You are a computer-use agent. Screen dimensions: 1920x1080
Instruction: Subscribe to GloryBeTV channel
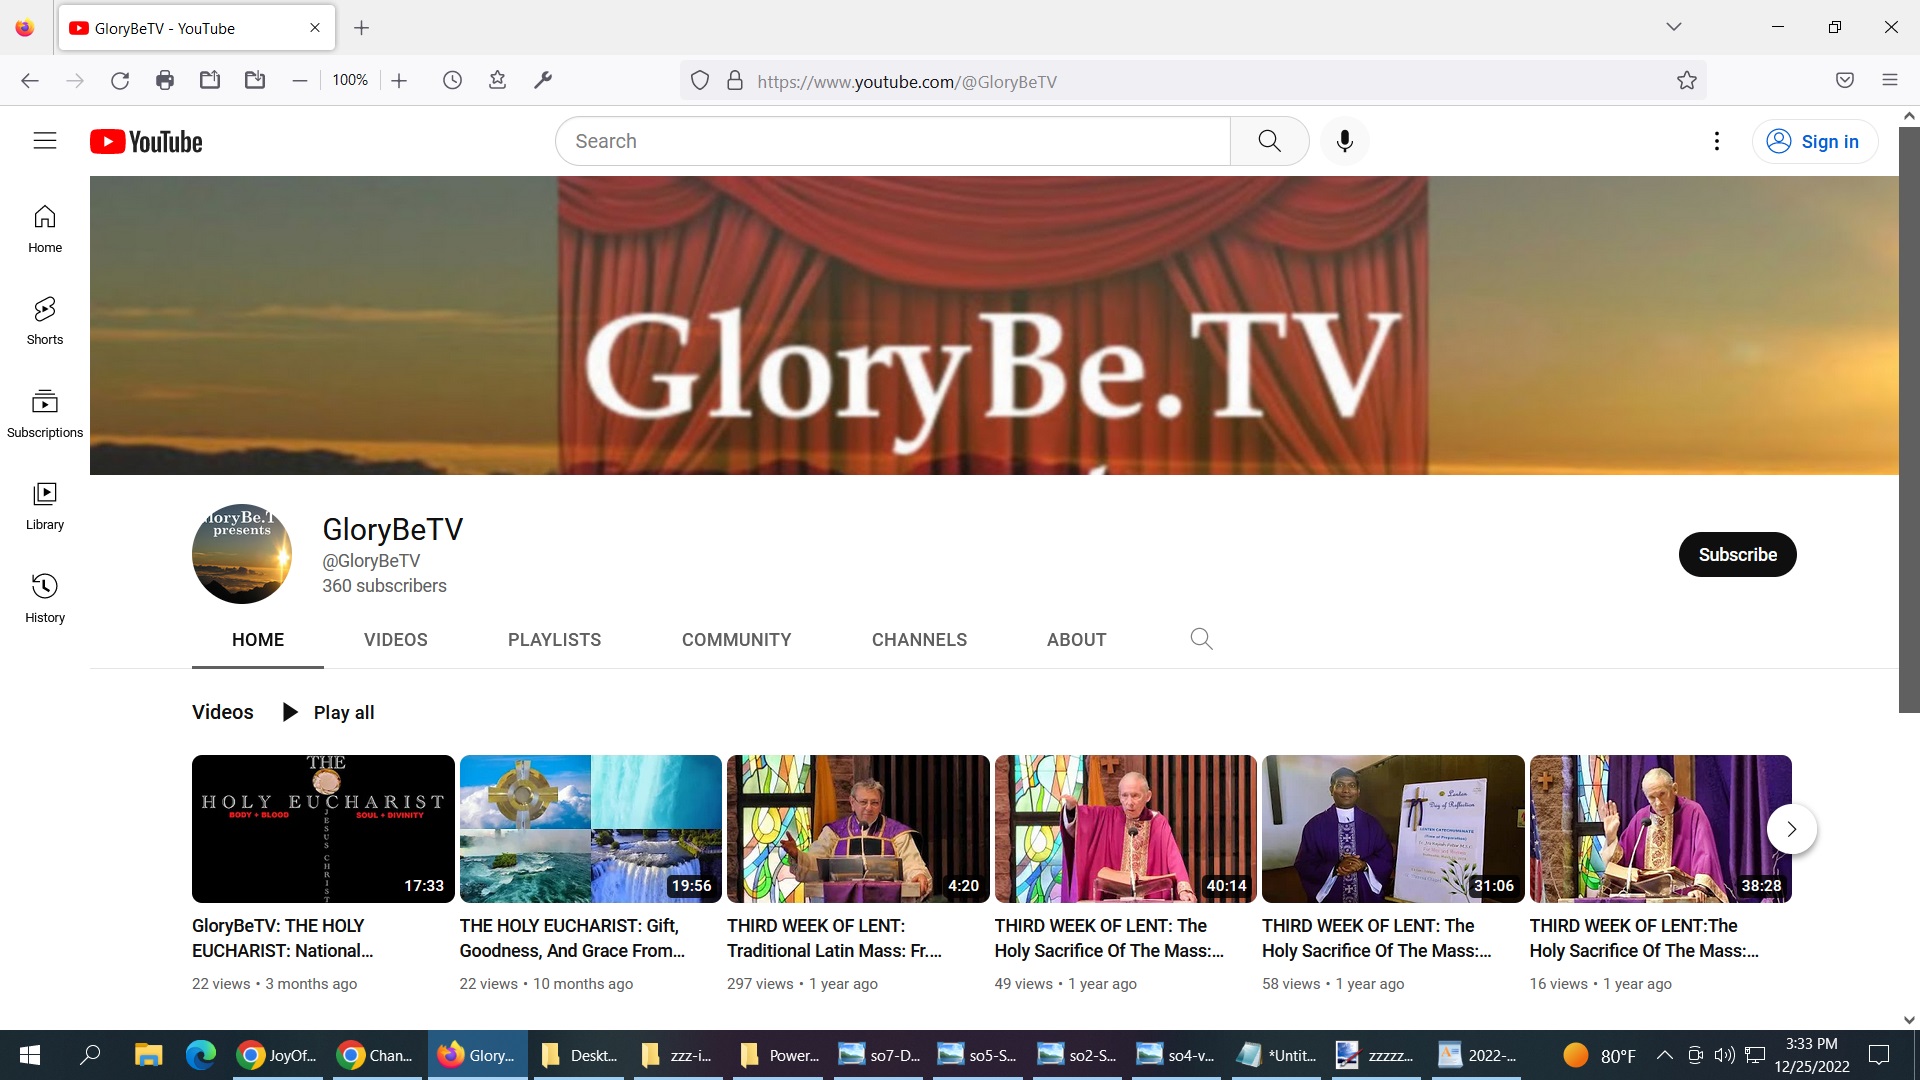pyautogui.click(x=1737, y=555)
